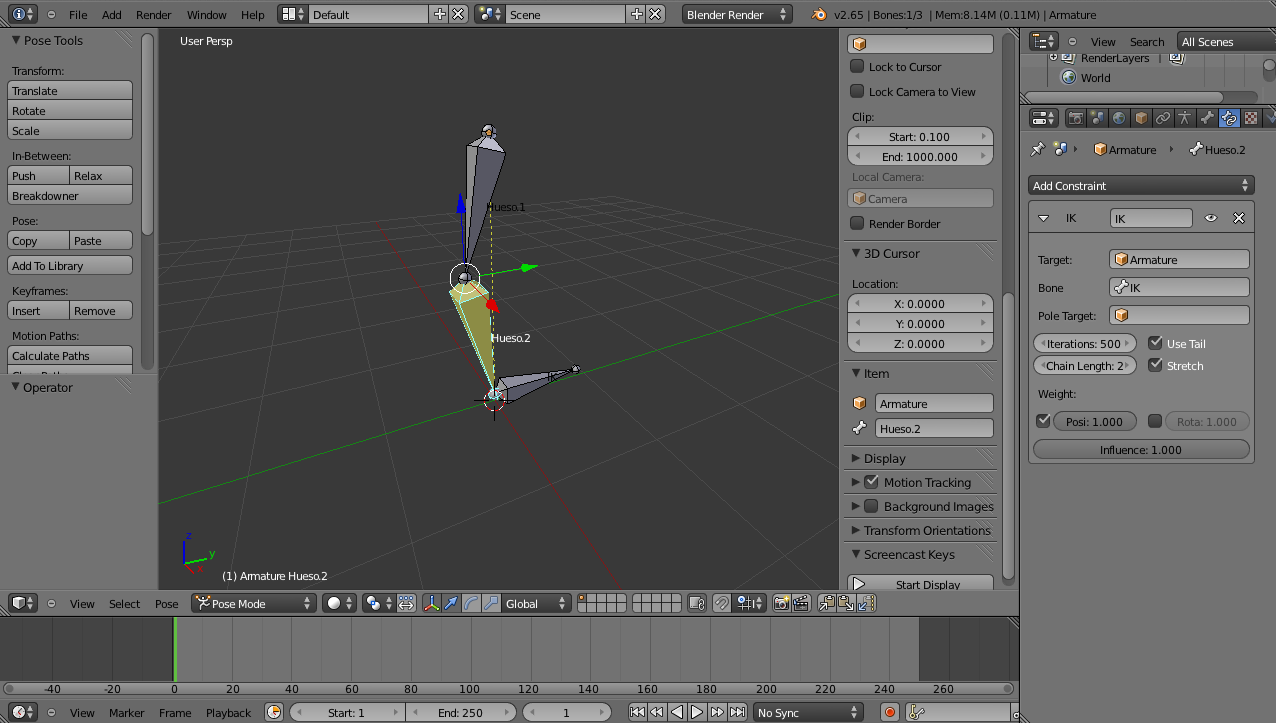Viewport: 1276px width, 723px height.
Task: Click the Calculate Paths button
Action: click(70, 355)
